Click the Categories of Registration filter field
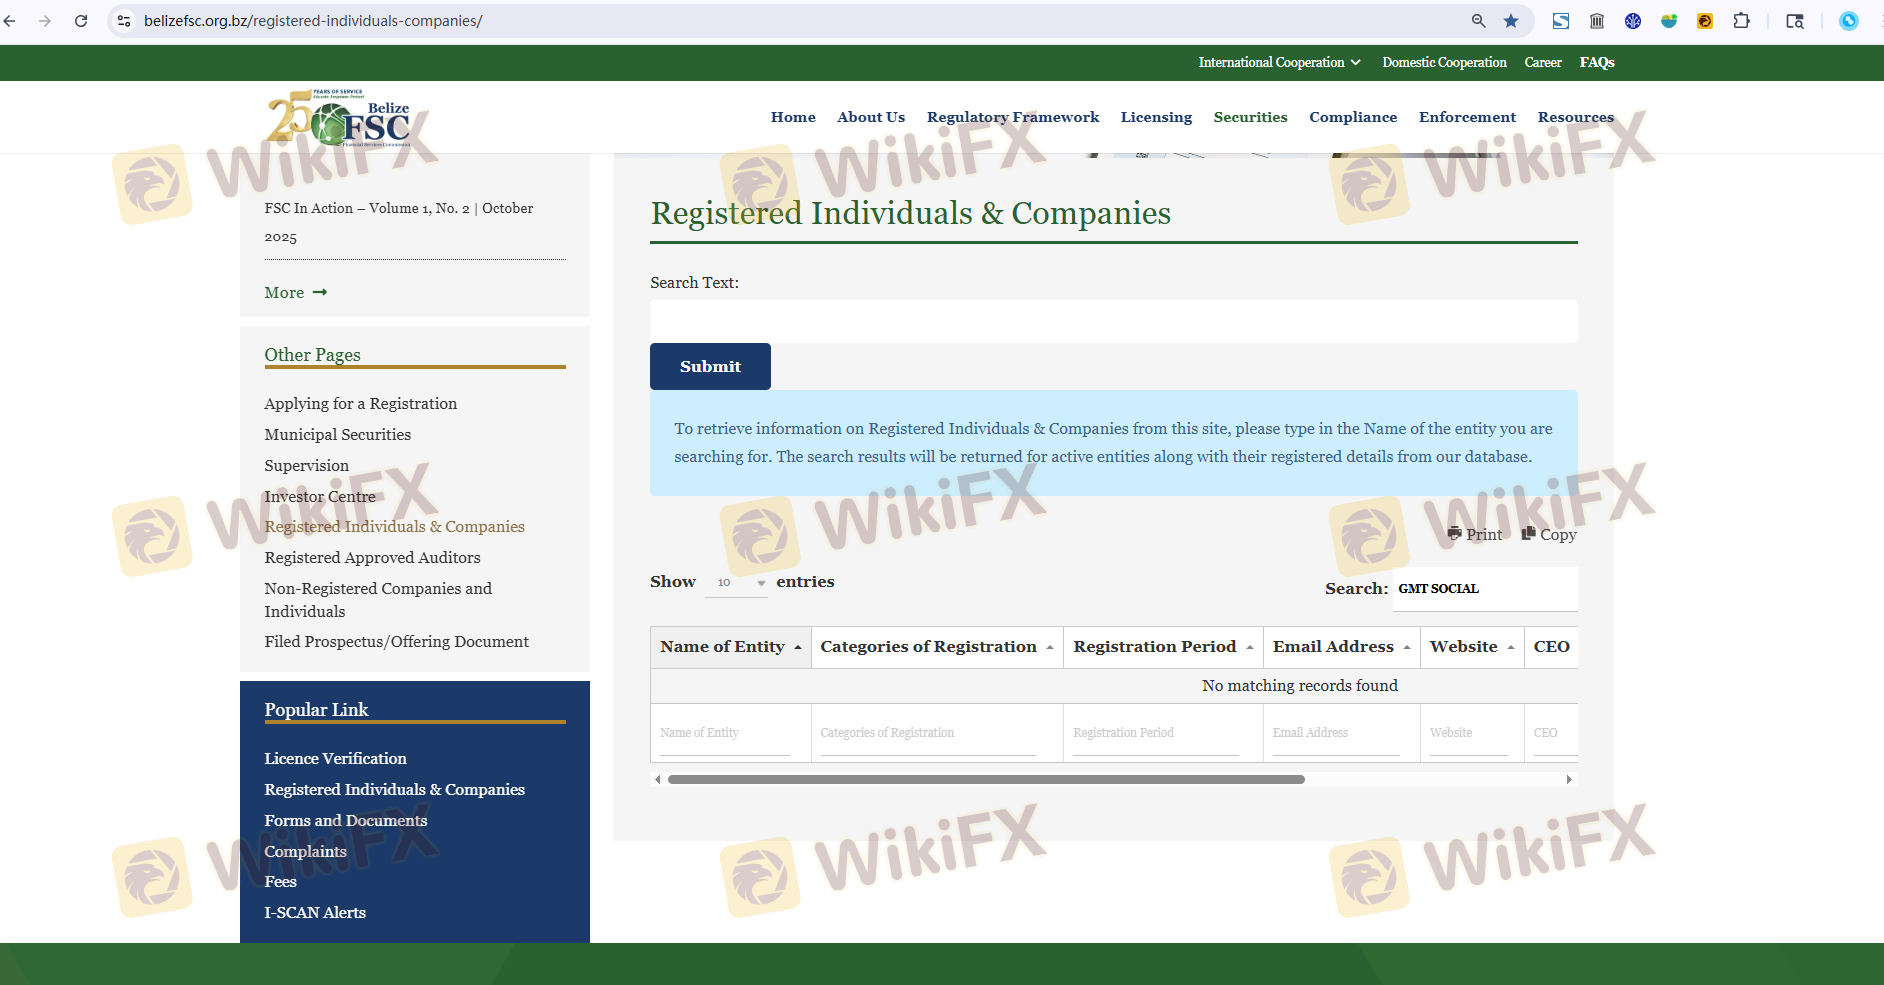 tap(927, 733)
